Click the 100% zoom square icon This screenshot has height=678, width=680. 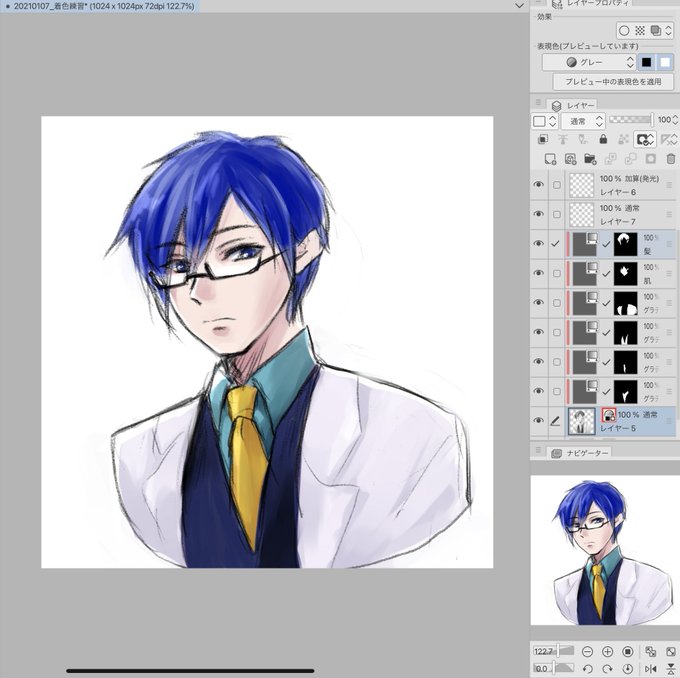coord(628,651)
